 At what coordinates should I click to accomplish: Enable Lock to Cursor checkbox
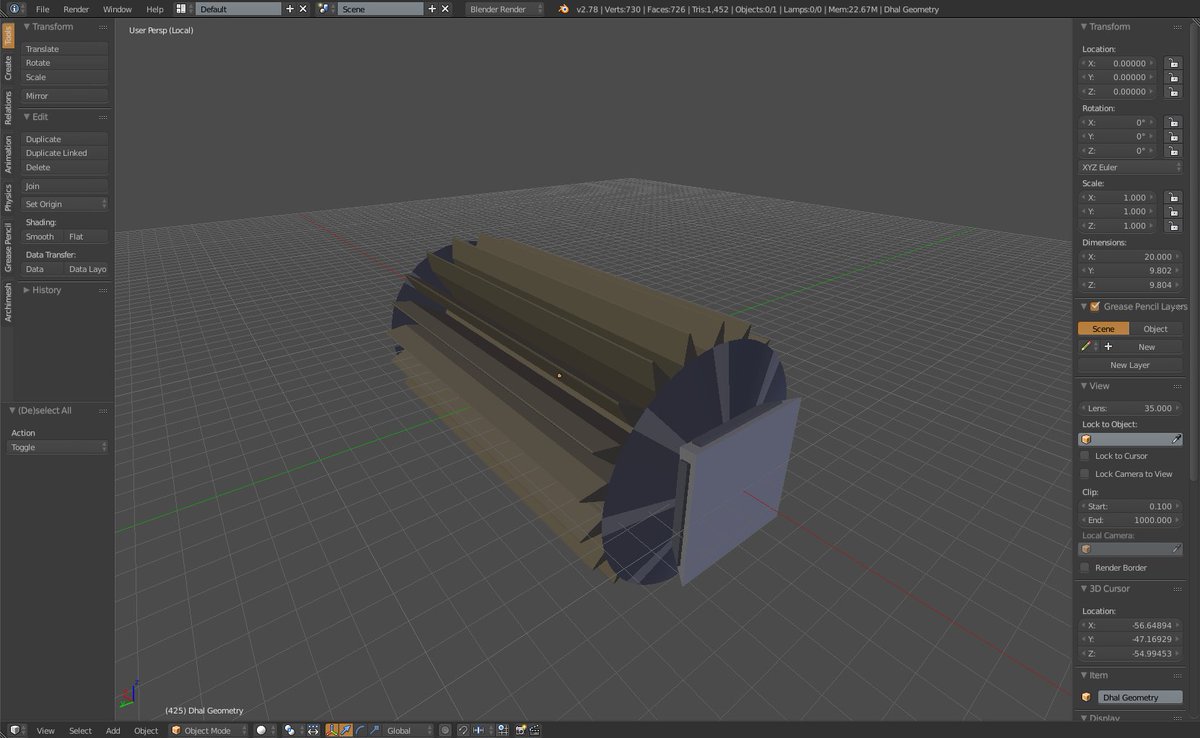[x=1085, y=456]
